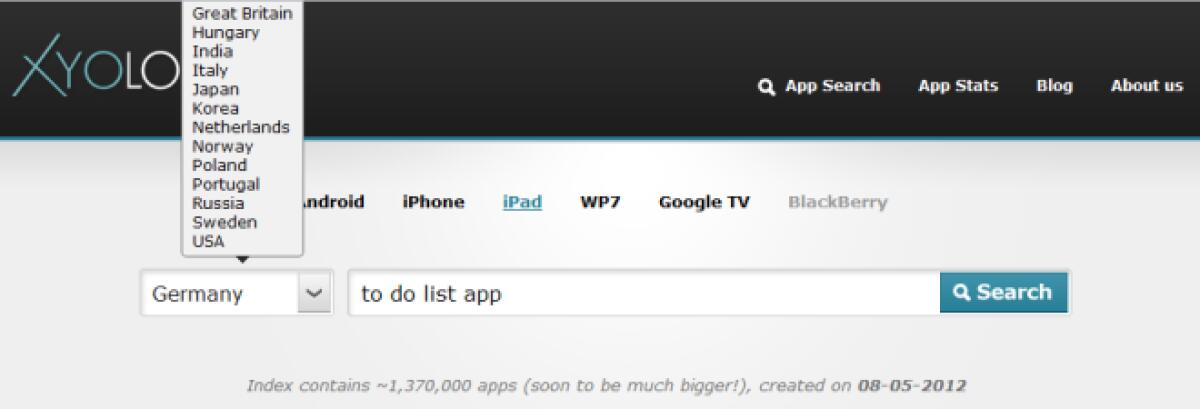Switch to the Google TV tab
The image size is (1200, 409).
point(704,202)
